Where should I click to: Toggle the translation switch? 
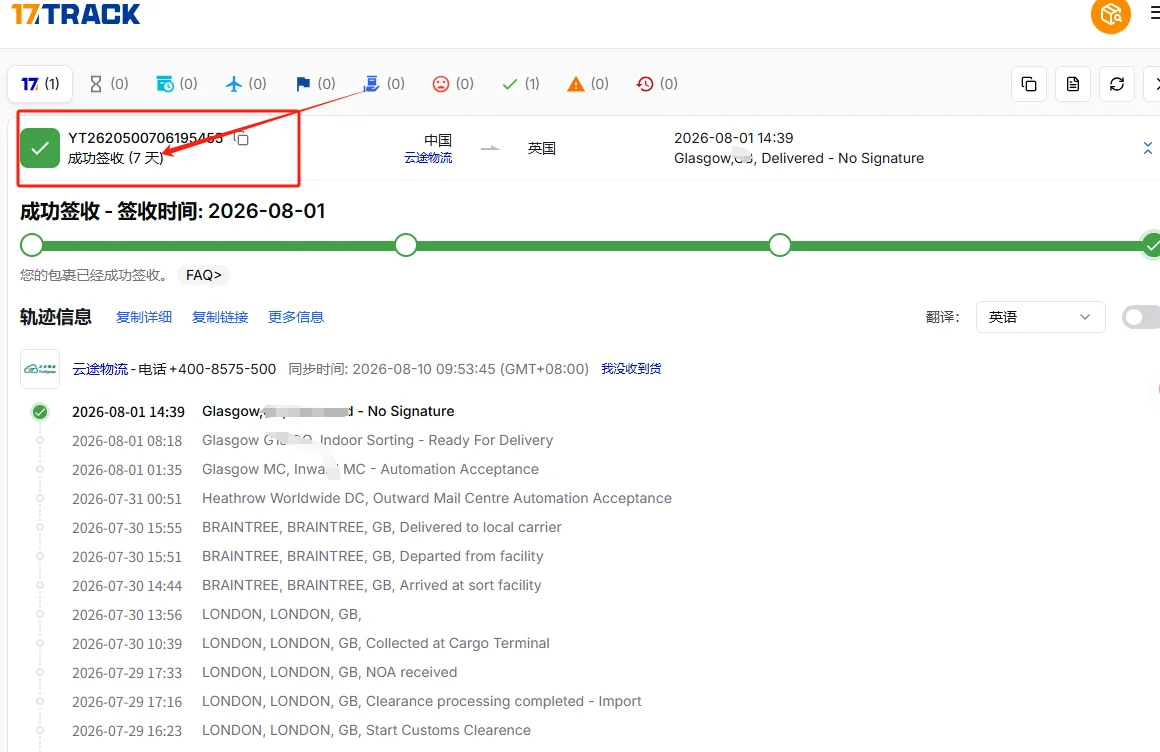[1141, 317]
